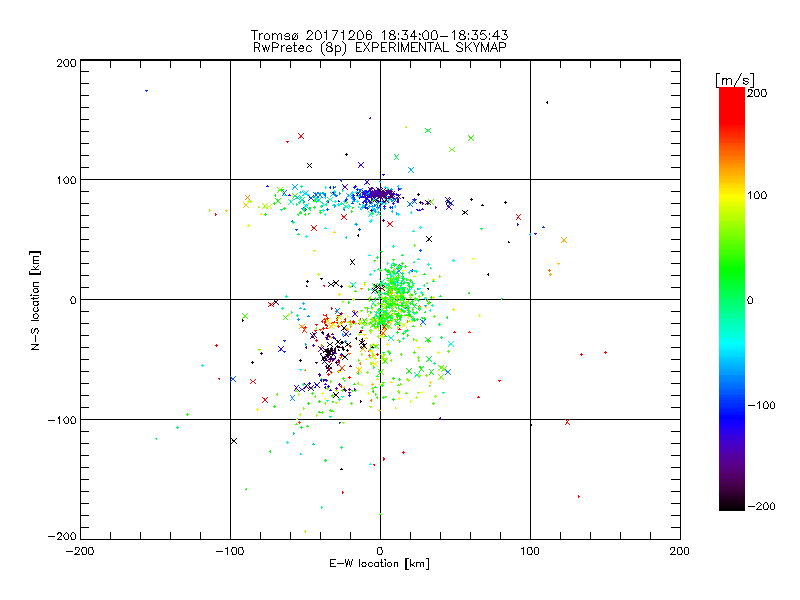800x600 pixels.
Task: Click the dense purple meteor cluster near north 85 km
Action: (x=378, y=194)
